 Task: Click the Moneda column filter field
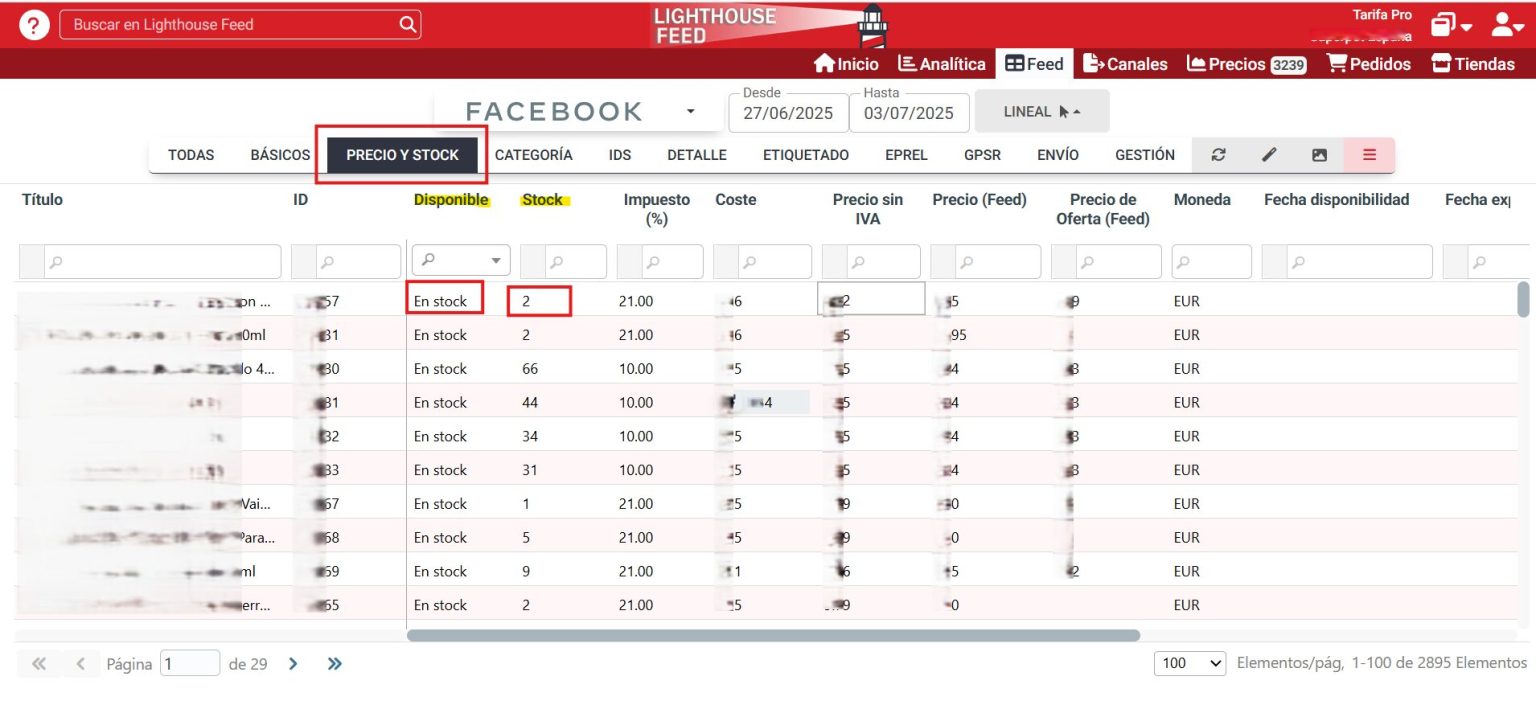(1211, 262)
